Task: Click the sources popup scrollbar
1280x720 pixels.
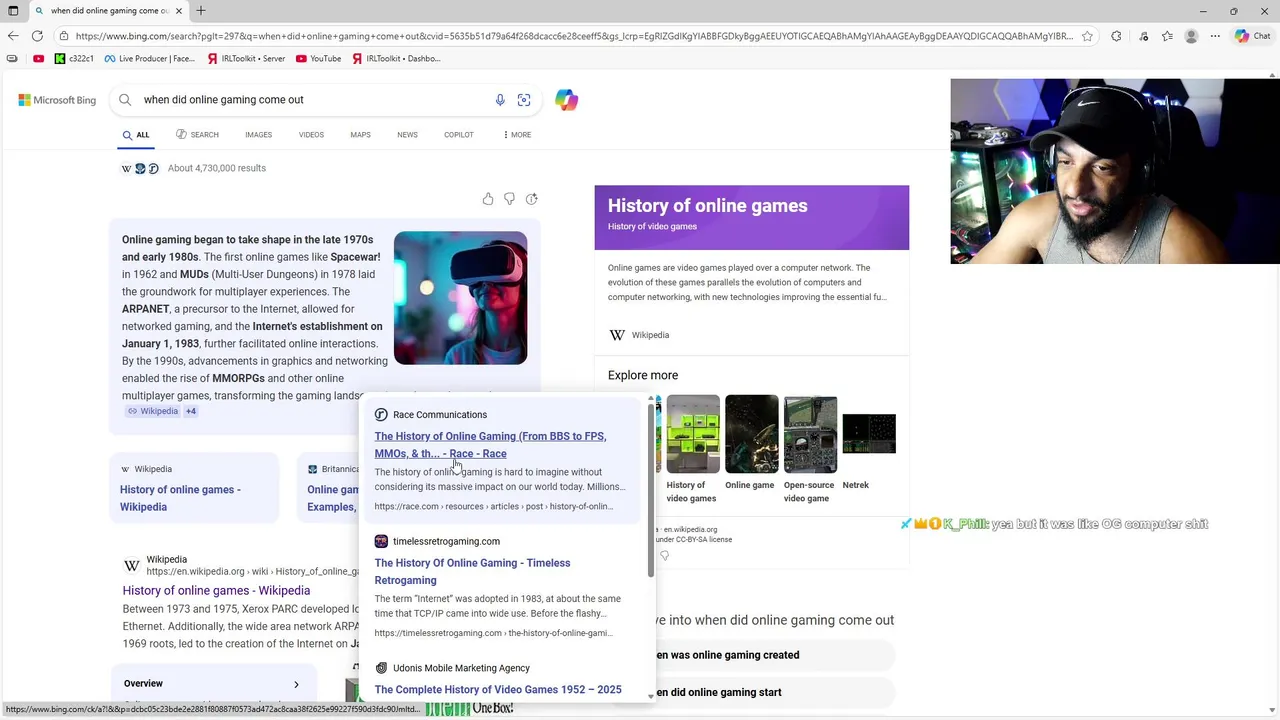Action: click(x=651, y=490)
